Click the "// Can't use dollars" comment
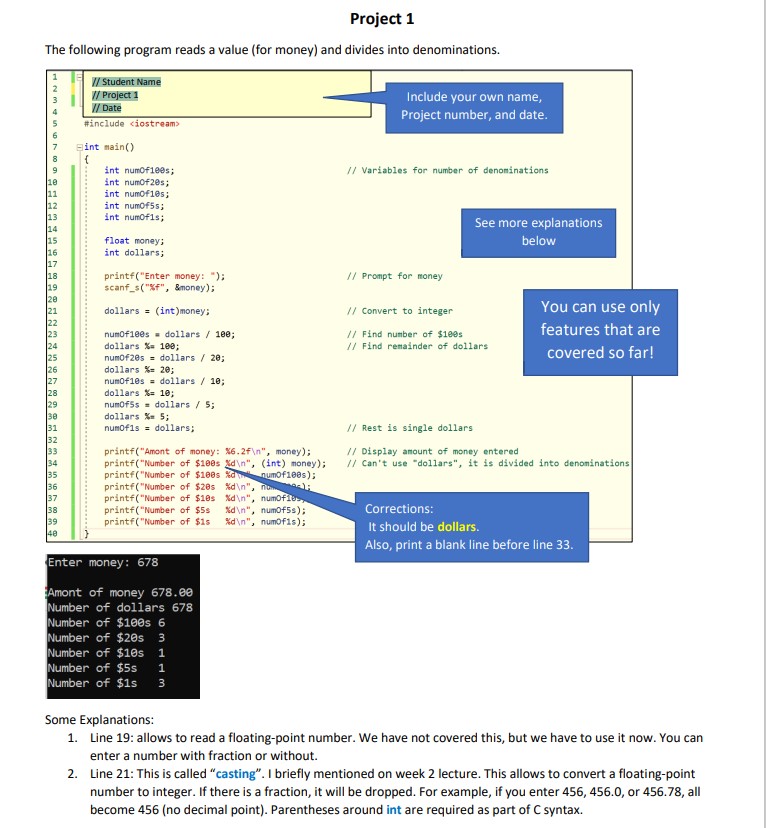The width and height of the screenshot is (766, 828). pyautogui.click(x=488, y=463)
